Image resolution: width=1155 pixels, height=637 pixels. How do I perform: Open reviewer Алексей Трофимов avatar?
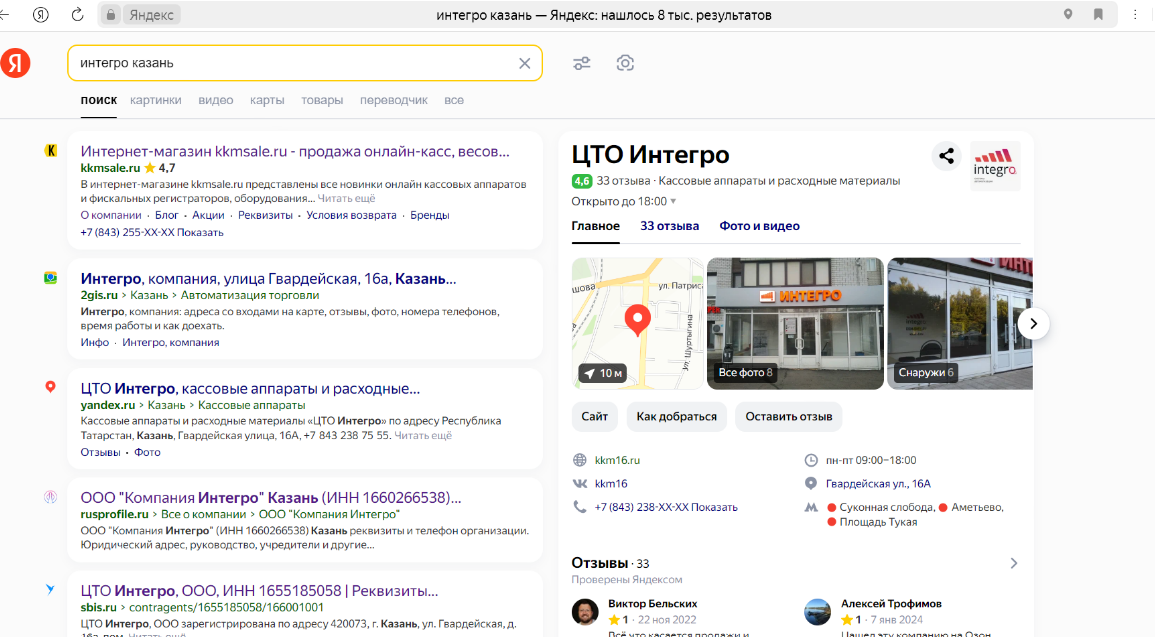(818, 612)
